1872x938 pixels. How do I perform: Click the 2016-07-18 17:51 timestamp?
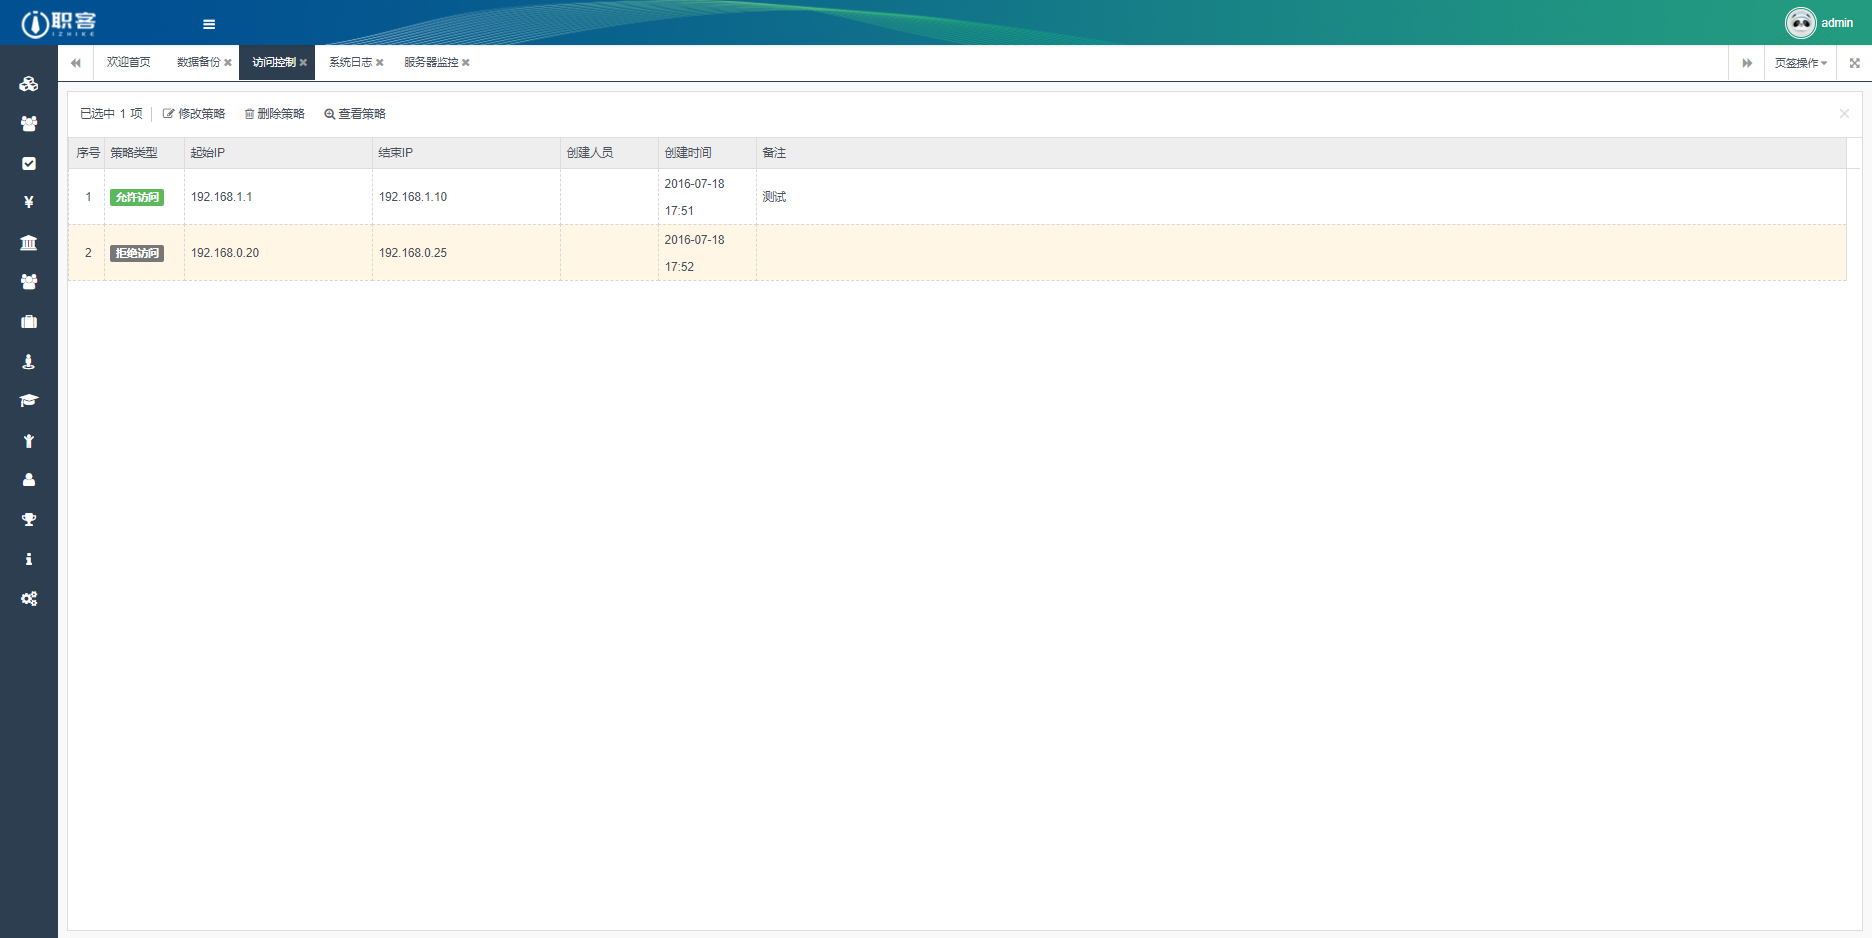707,197
